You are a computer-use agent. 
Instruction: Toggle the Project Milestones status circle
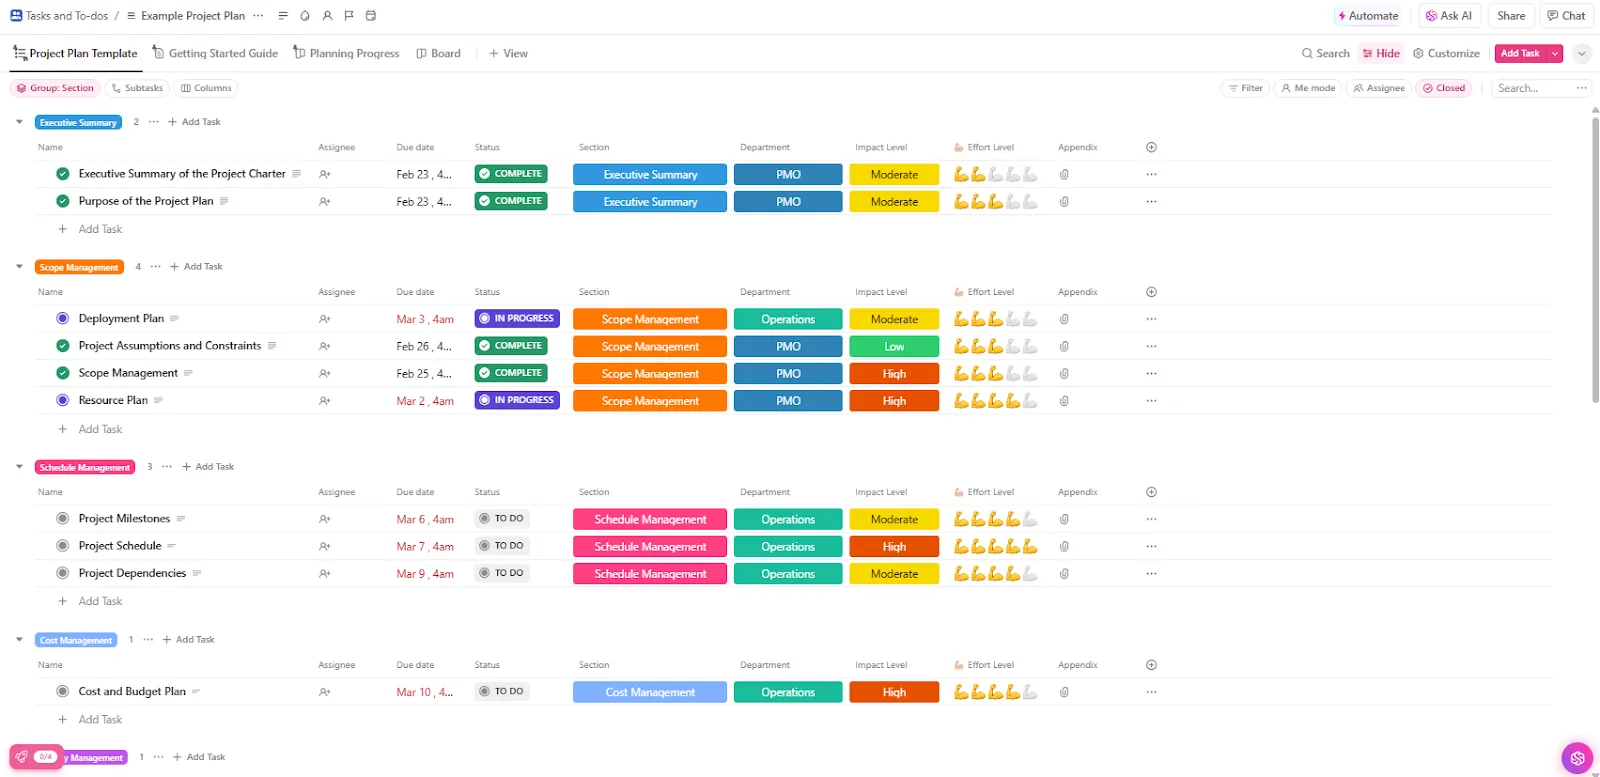pos(63,519)
